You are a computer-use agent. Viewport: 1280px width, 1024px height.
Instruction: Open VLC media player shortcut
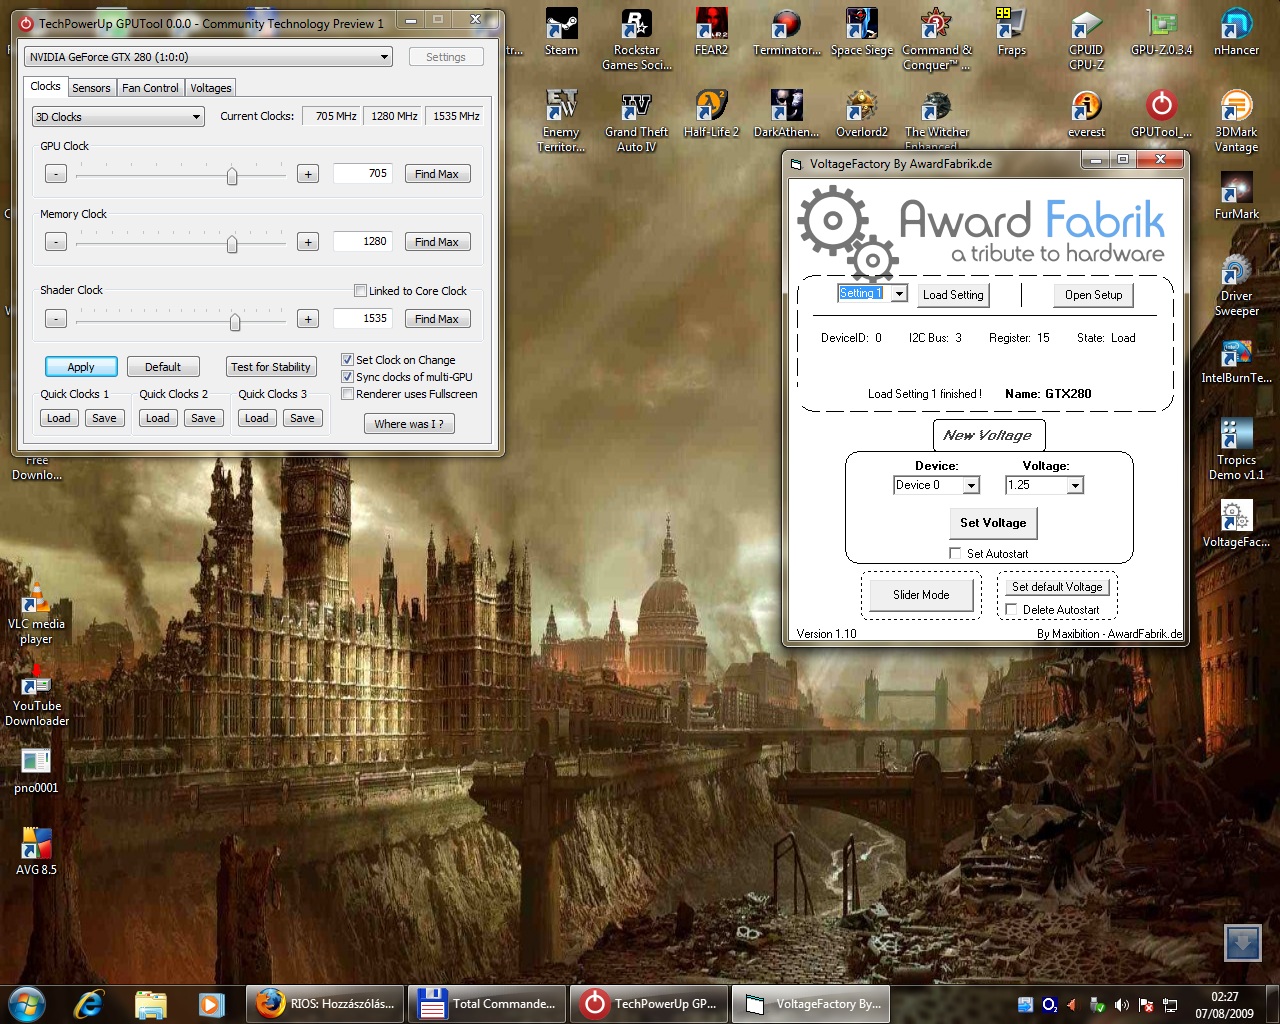[36, 613]
